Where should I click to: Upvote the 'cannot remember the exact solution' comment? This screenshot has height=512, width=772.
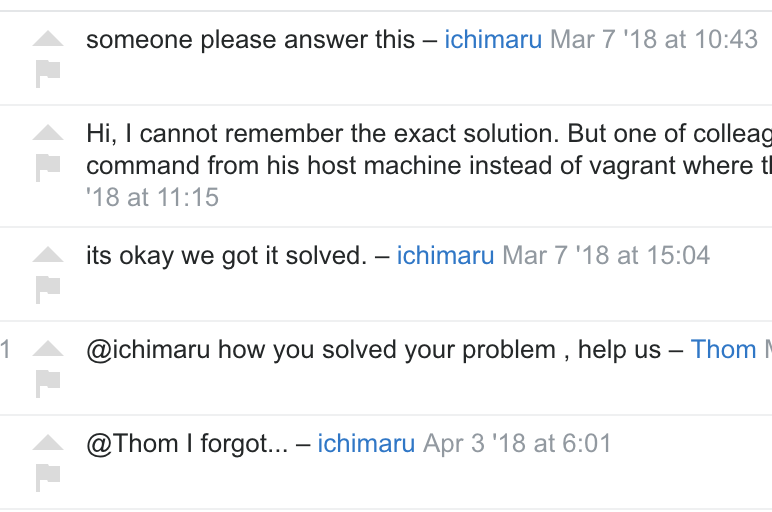(48, 132)
